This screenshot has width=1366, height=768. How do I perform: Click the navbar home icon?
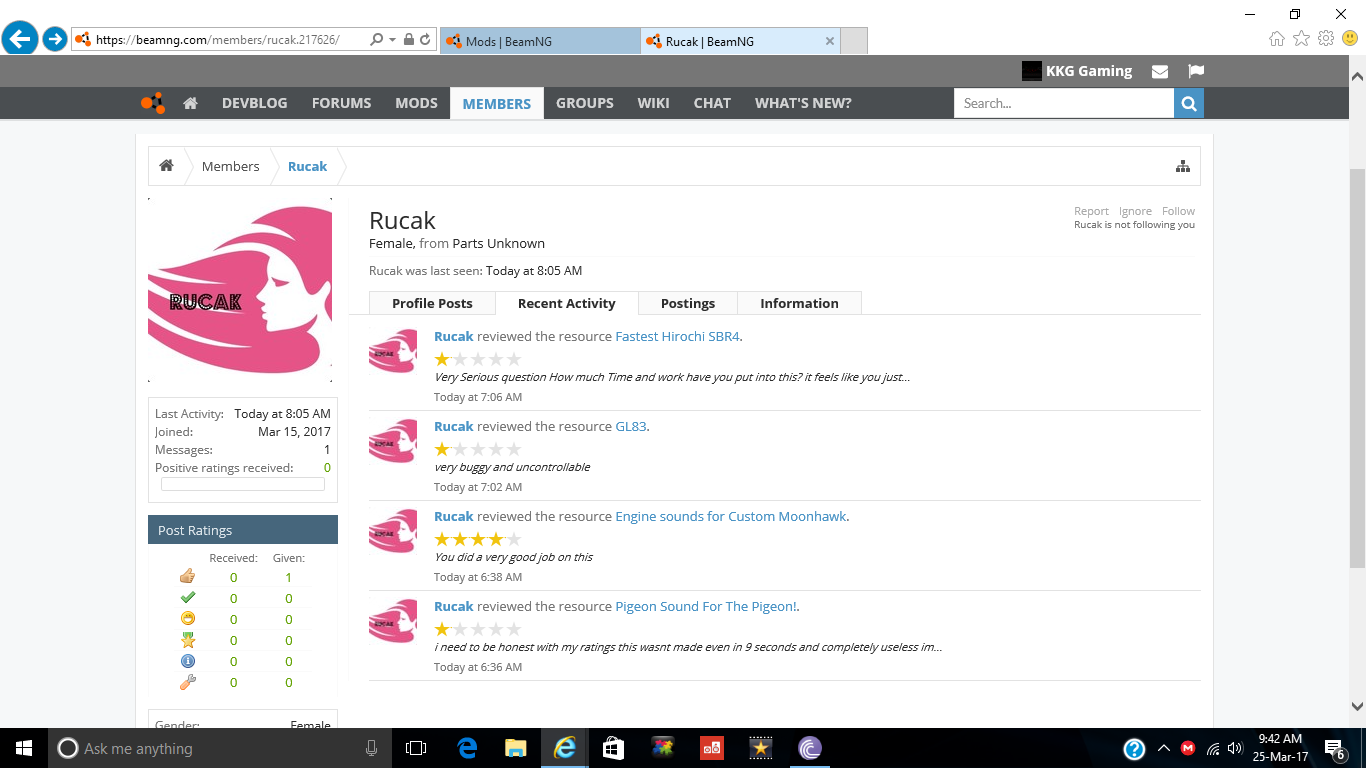190,103
